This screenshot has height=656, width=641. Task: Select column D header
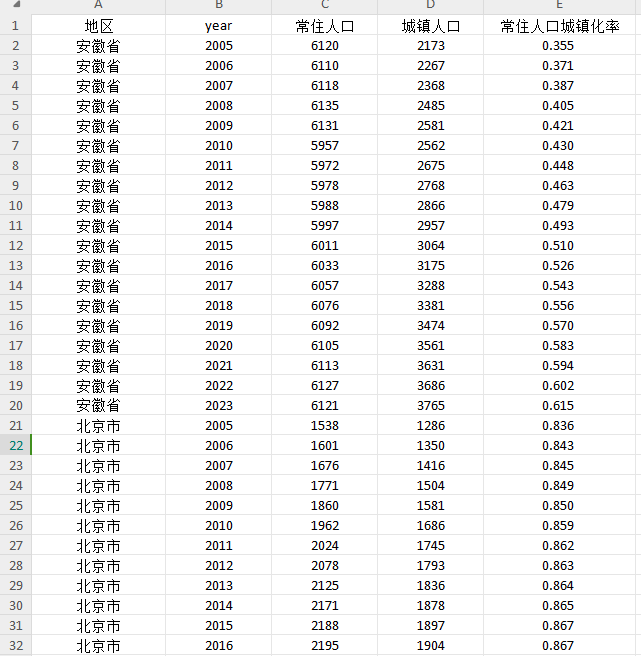tap(430, 6)
